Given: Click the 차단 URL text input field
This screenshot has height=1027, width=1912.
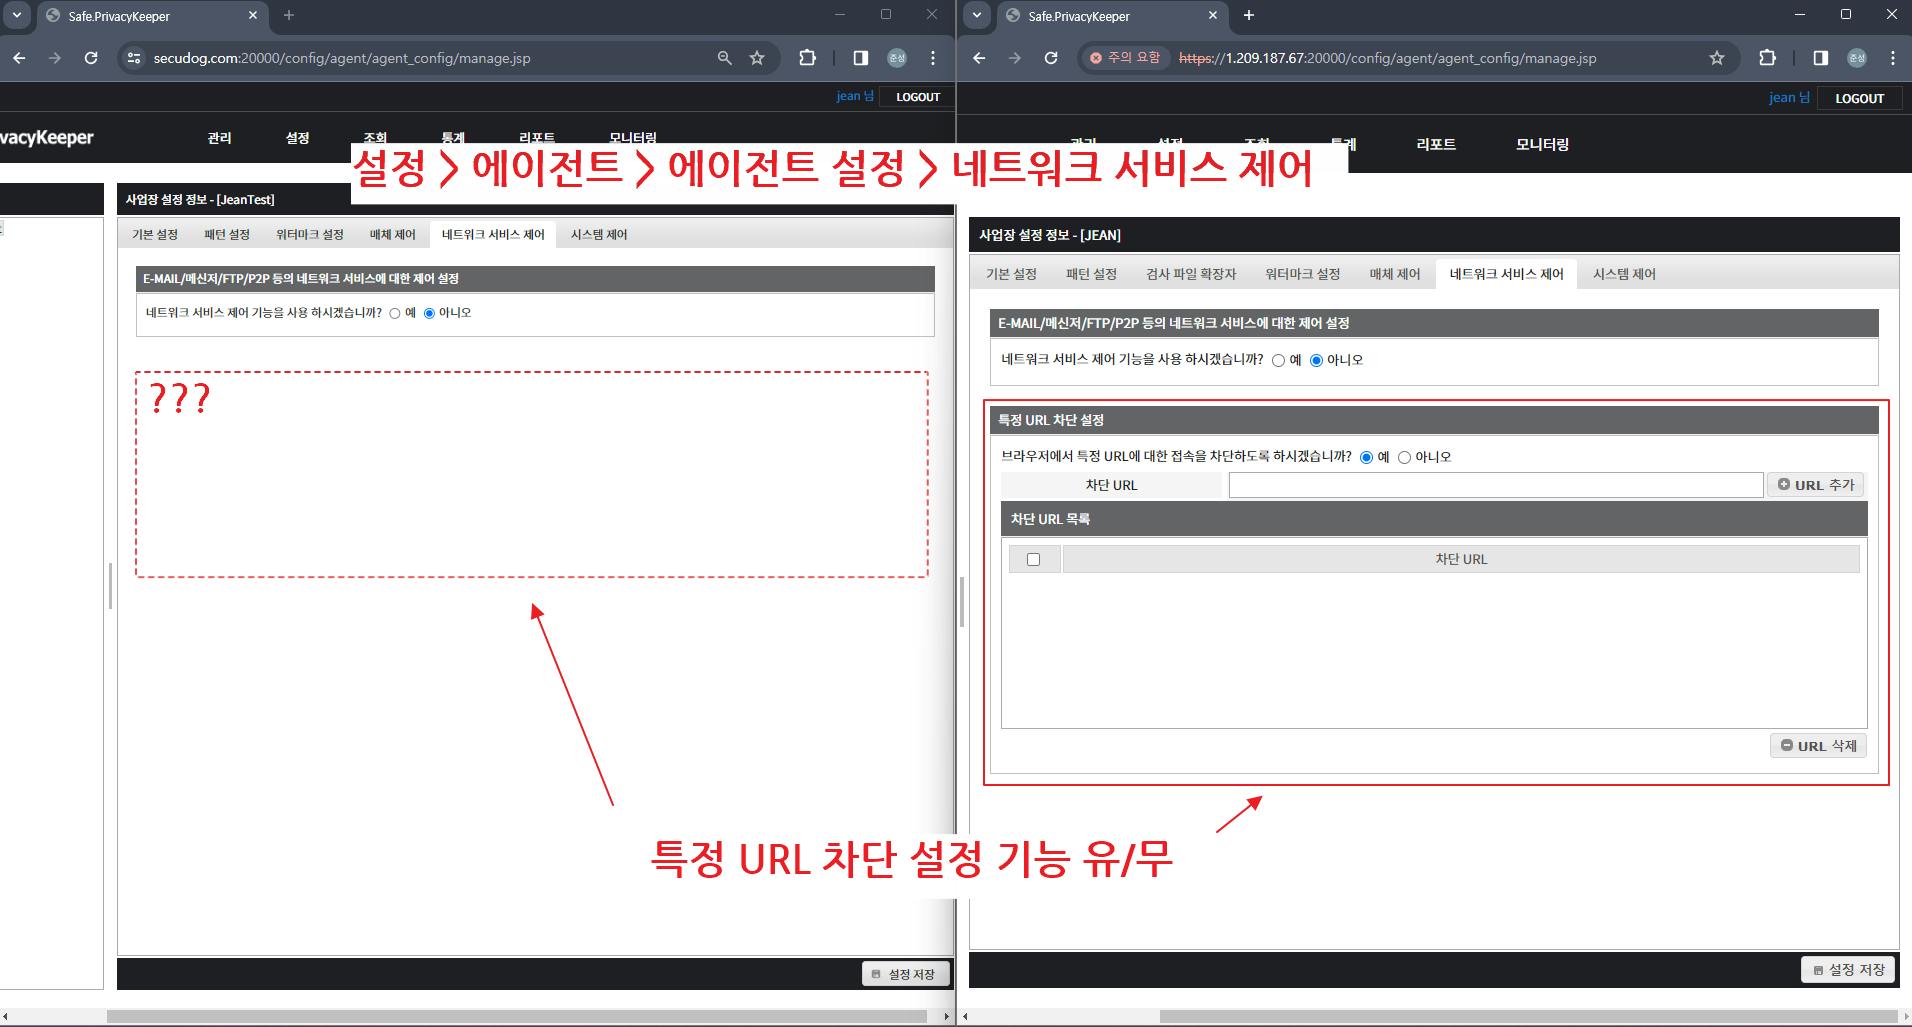Looking at the screenshot, I should [1495, 485].
